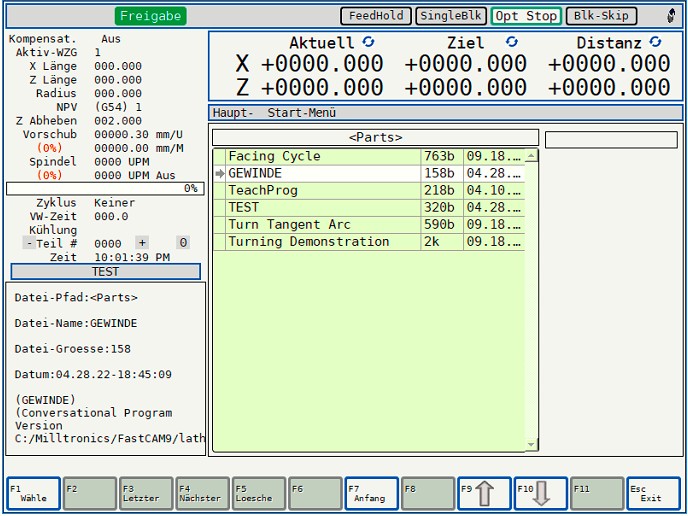Click the Haupt- Start-Menü bar
The height and width of the screenshot is (516, 688).
click(x=446, y=113)
